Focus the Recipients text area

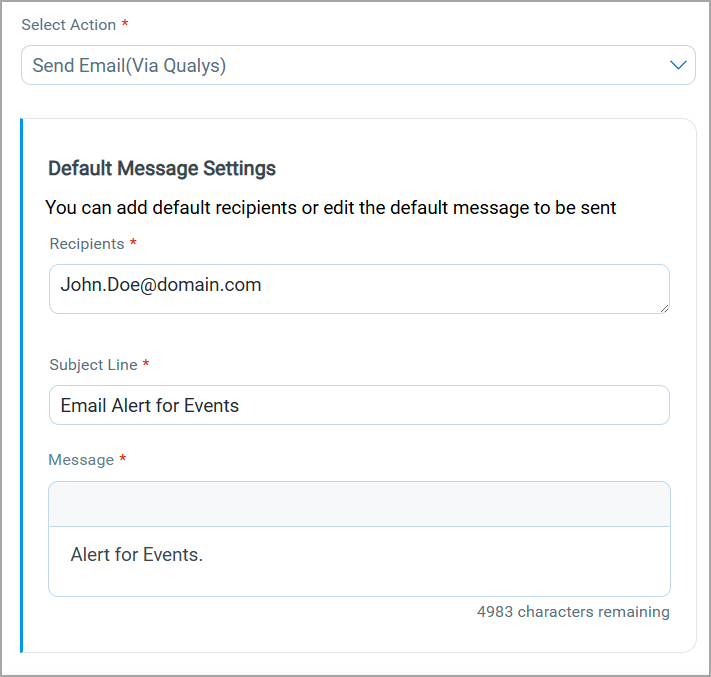pos(358,298)
